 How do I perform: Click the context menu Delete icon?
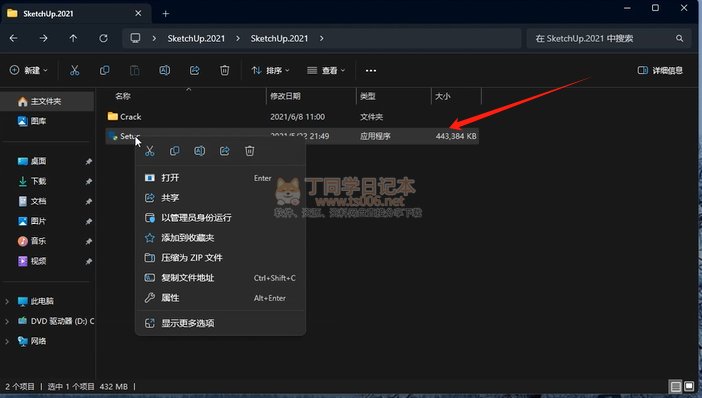tap(250, 151)
